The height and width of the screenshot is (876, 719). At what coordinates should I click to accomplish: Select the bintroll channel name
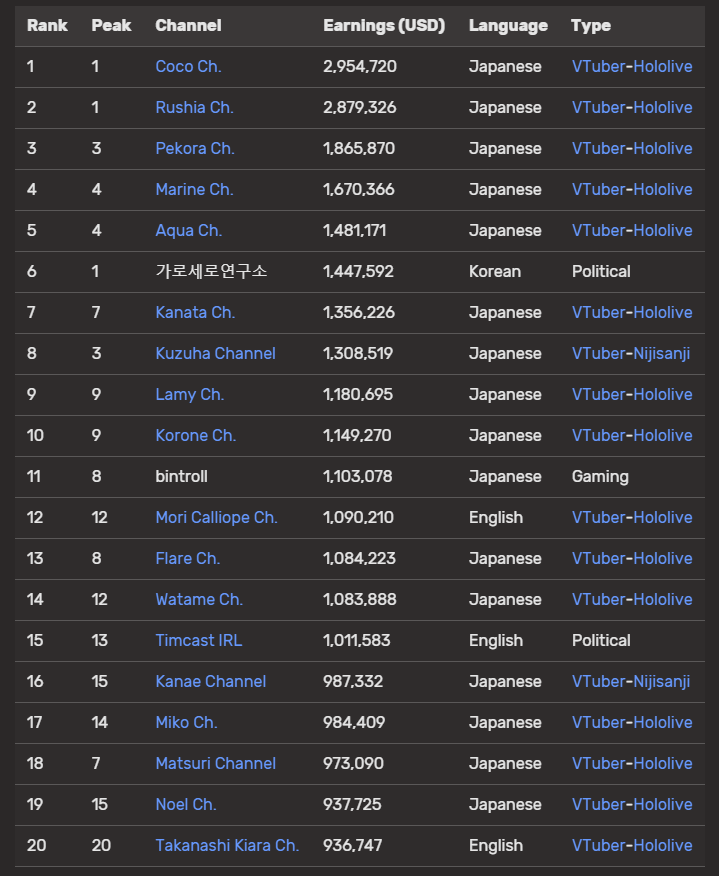point(182,477)
